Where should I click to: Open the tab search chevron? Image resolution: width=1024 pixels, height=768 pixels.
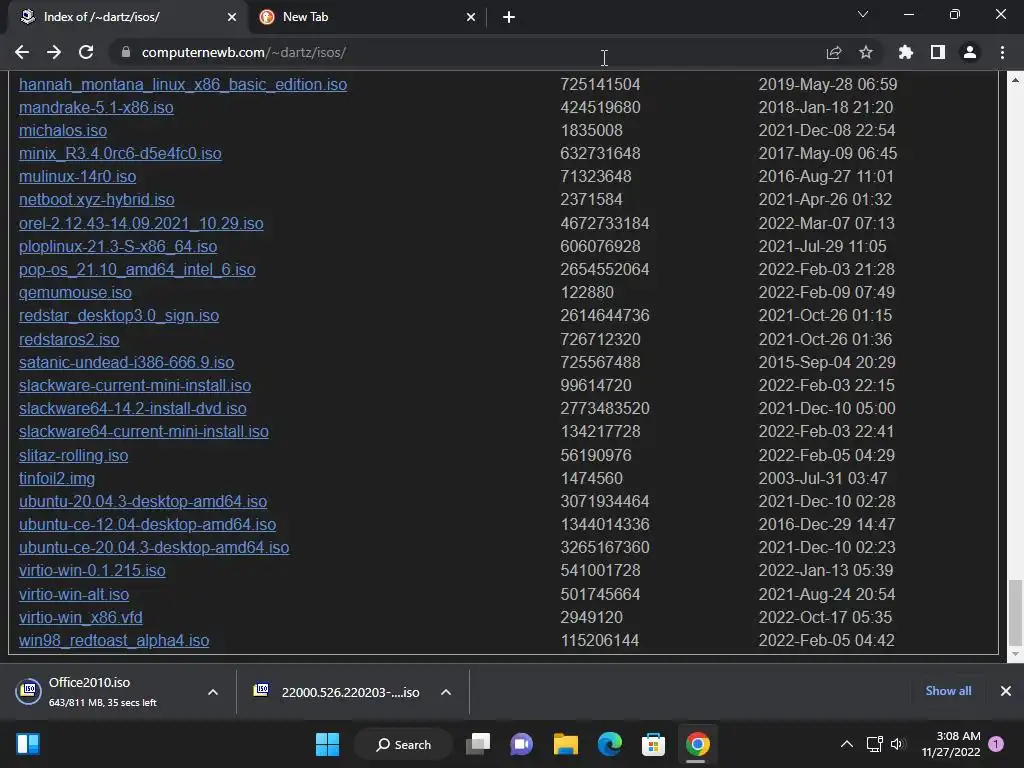pos(863,14)
